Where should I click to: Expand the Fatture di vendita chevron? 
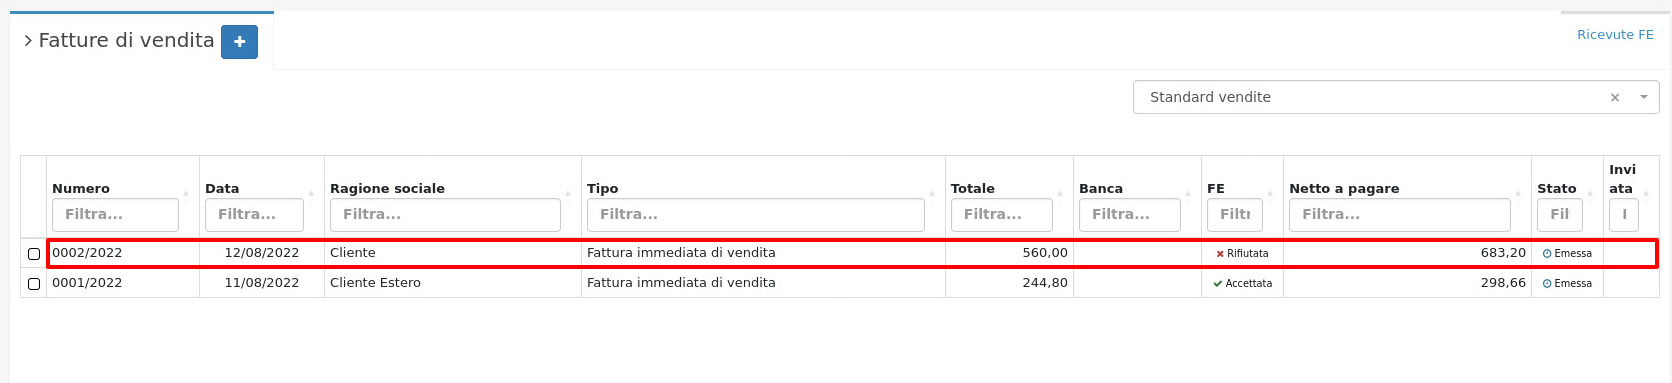click(x=28, y=41)
